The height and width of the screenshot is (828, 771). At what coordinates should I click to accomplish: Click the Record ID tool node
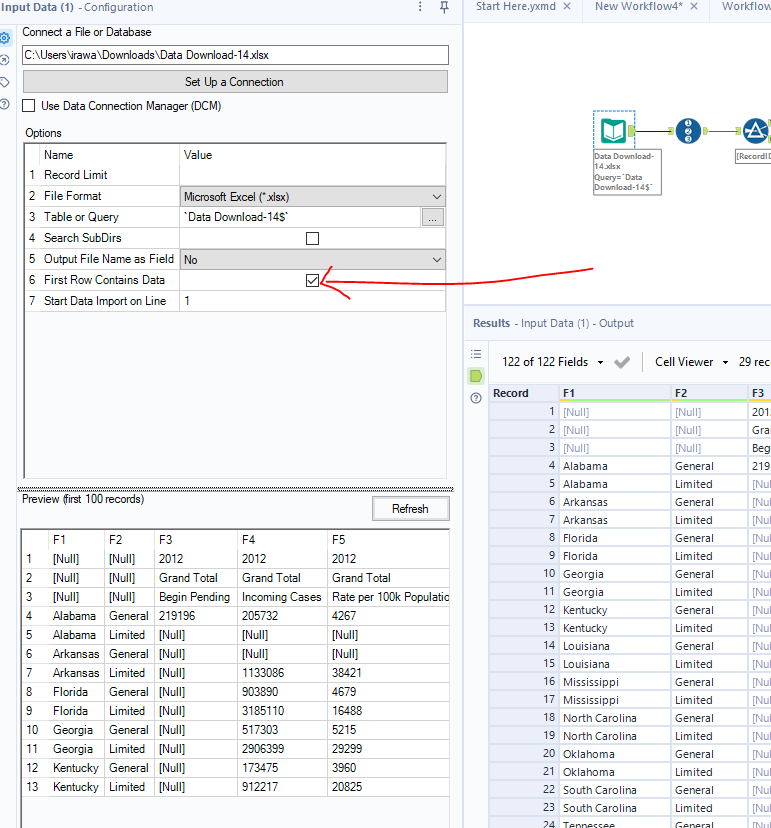688,130
